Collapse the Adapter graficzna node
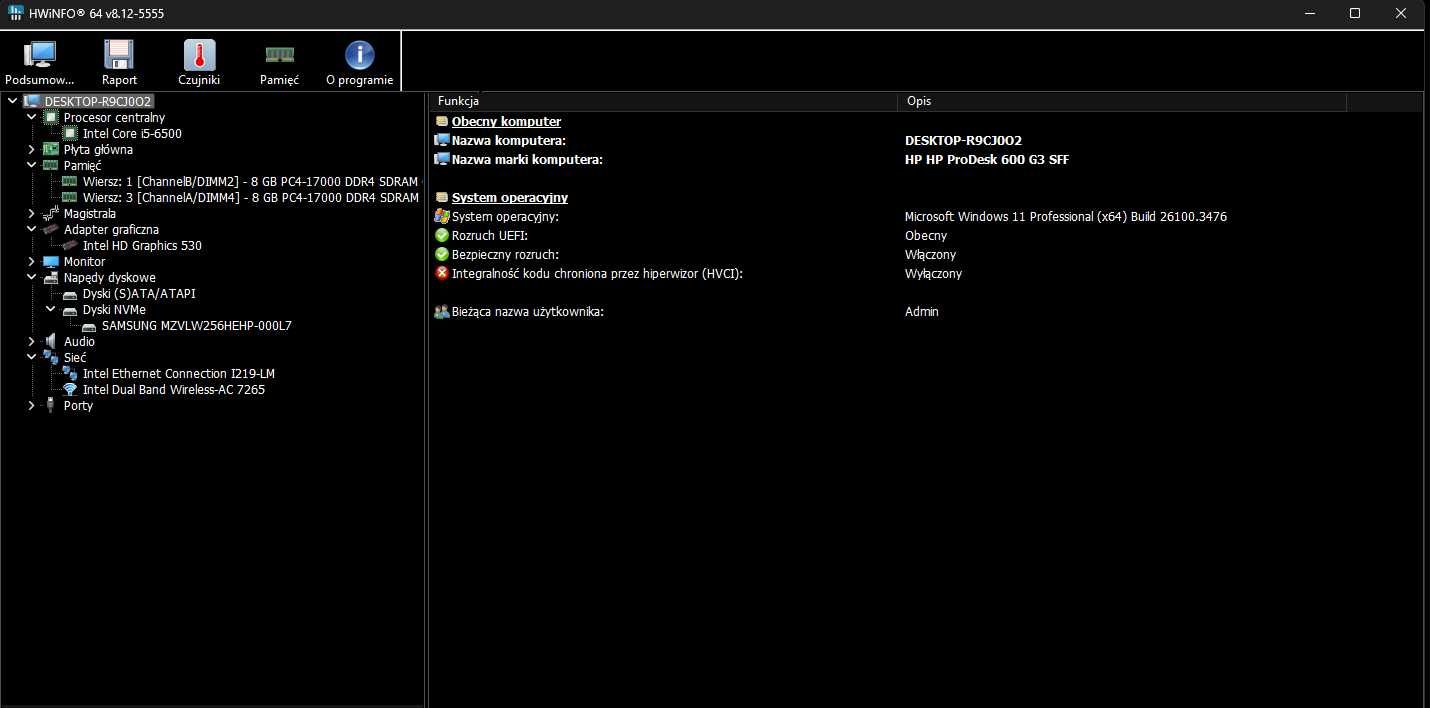 31,229
